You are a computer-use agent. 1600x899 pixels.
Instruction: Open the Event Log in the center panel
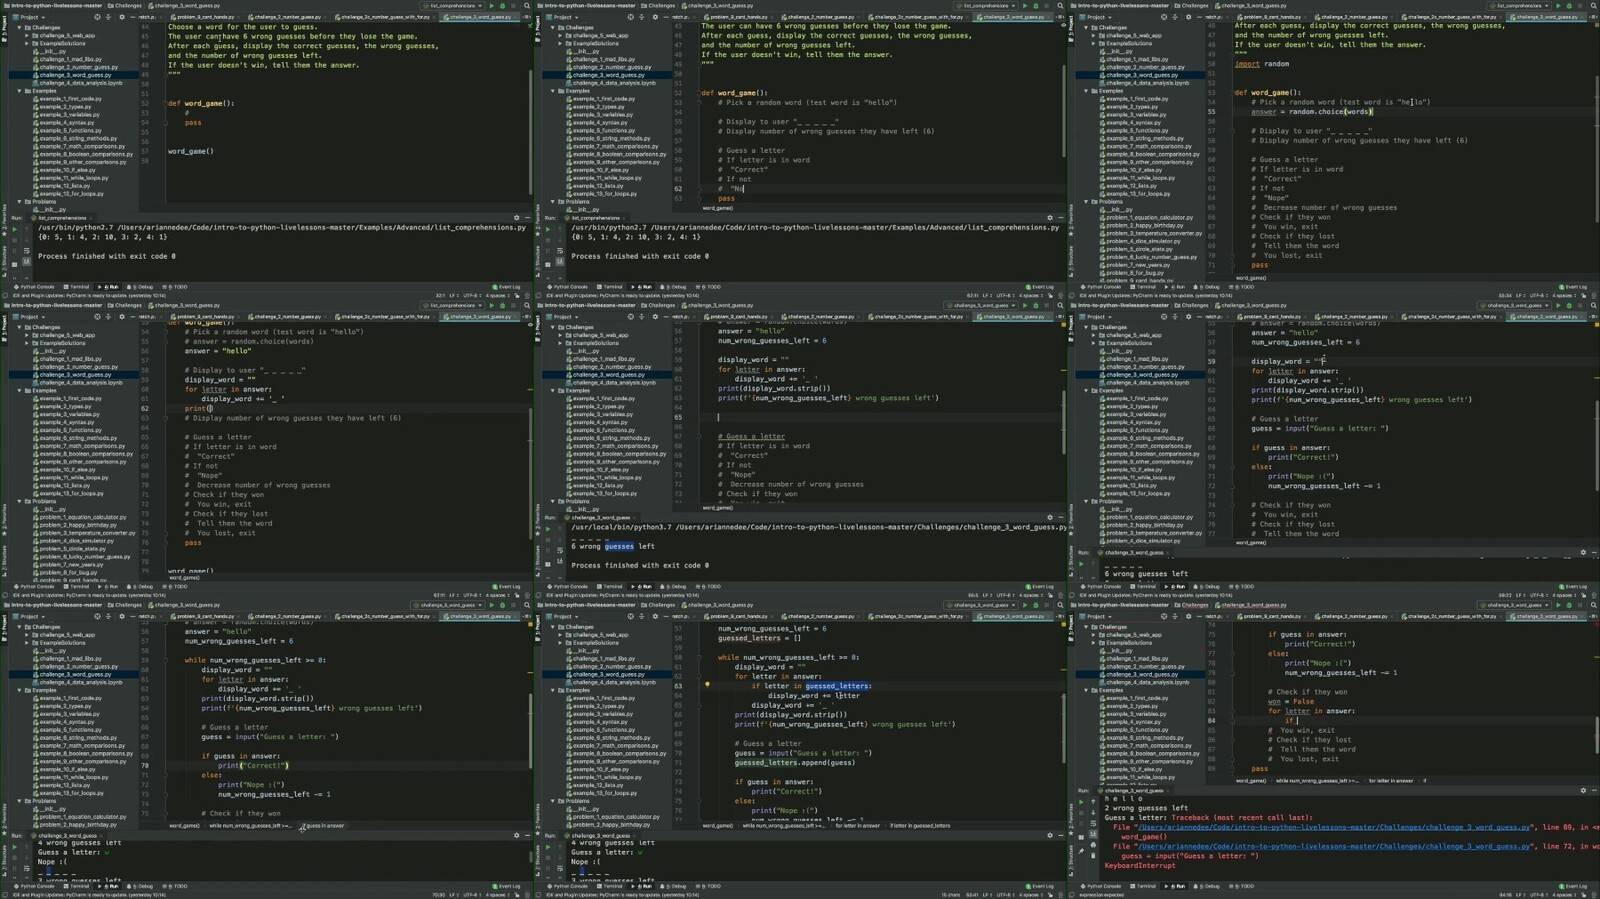pos(1041,587)
